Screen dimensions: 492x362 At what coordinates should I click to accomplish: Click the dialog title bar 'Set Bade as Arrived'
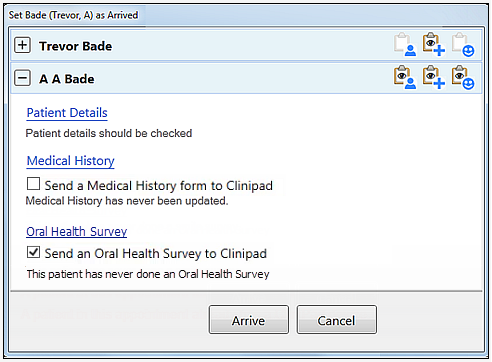tap(73, 15)
